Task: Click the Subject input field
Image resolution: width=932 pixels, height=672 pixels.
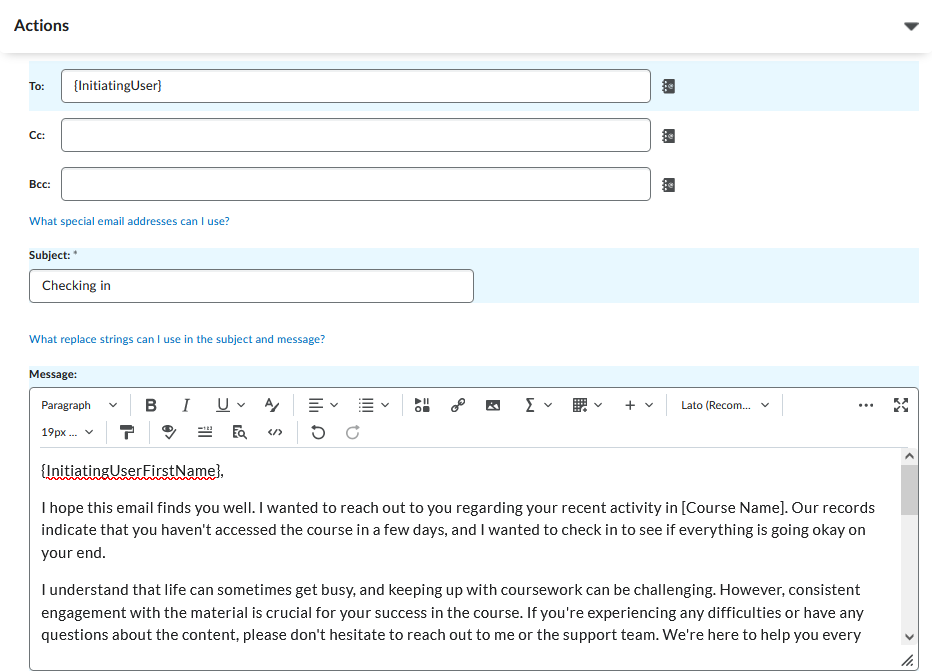Action: (251, 286)
